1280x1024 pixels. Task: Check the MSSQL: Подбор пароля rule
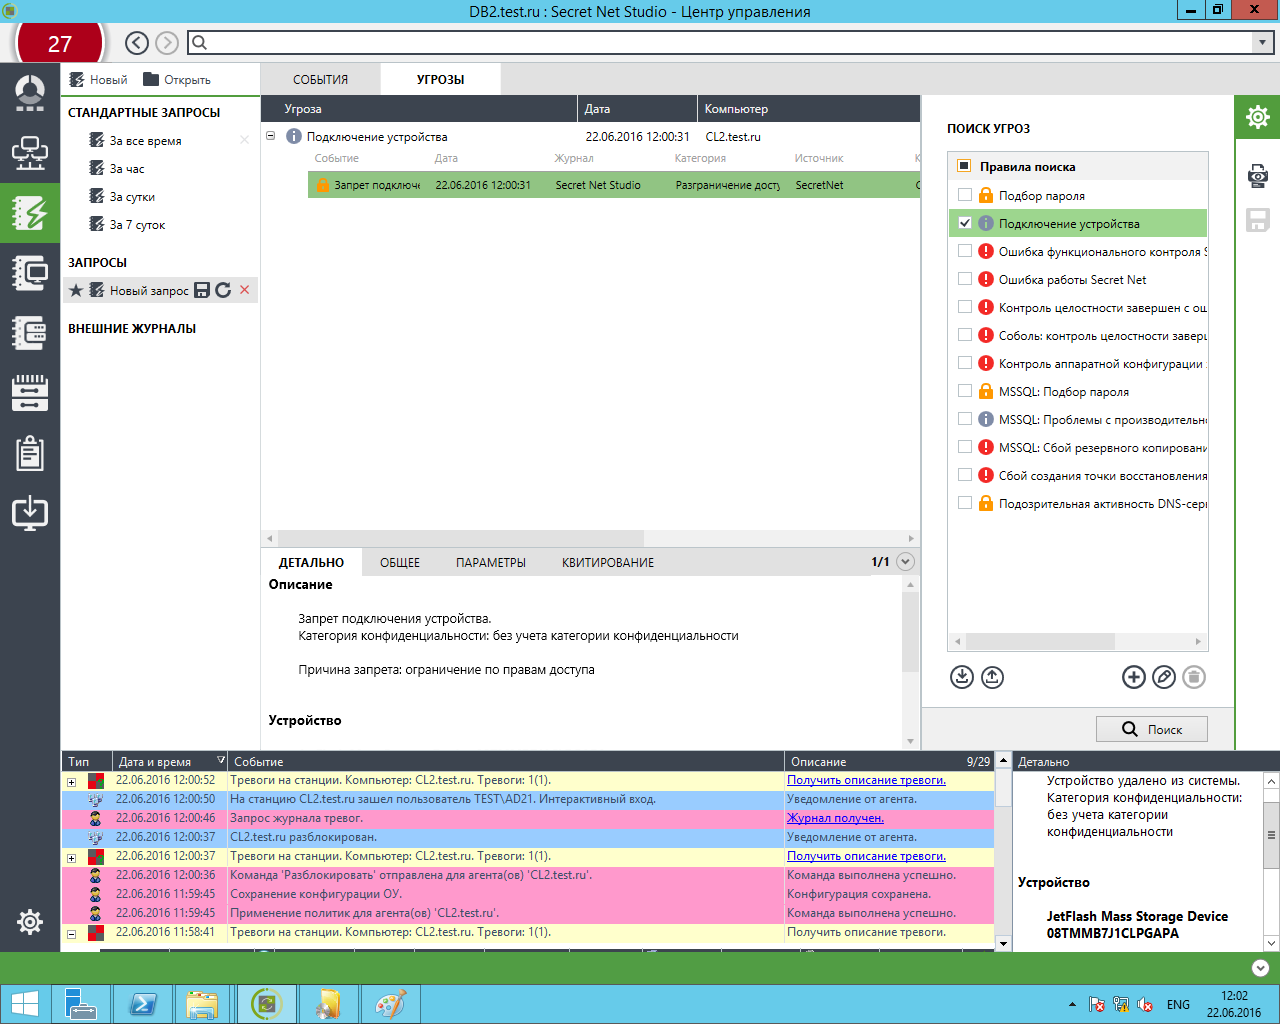pos(965,391)
